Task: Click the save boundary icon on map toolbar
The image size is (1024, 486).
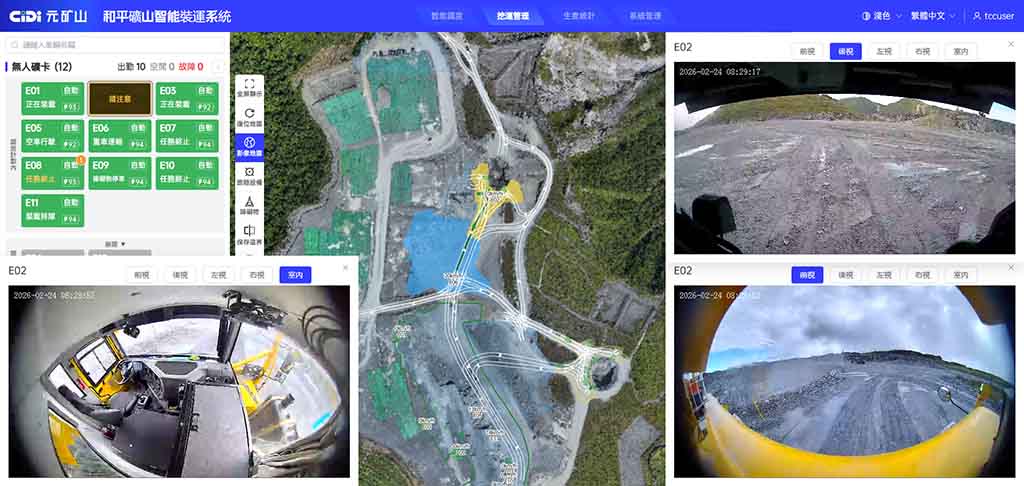Action: pyautogui.click(x=249, y=231)
